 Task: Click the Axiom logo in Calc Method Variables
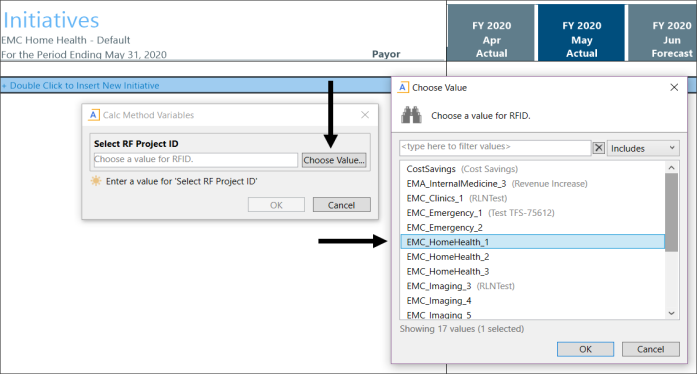pos(93,115)
